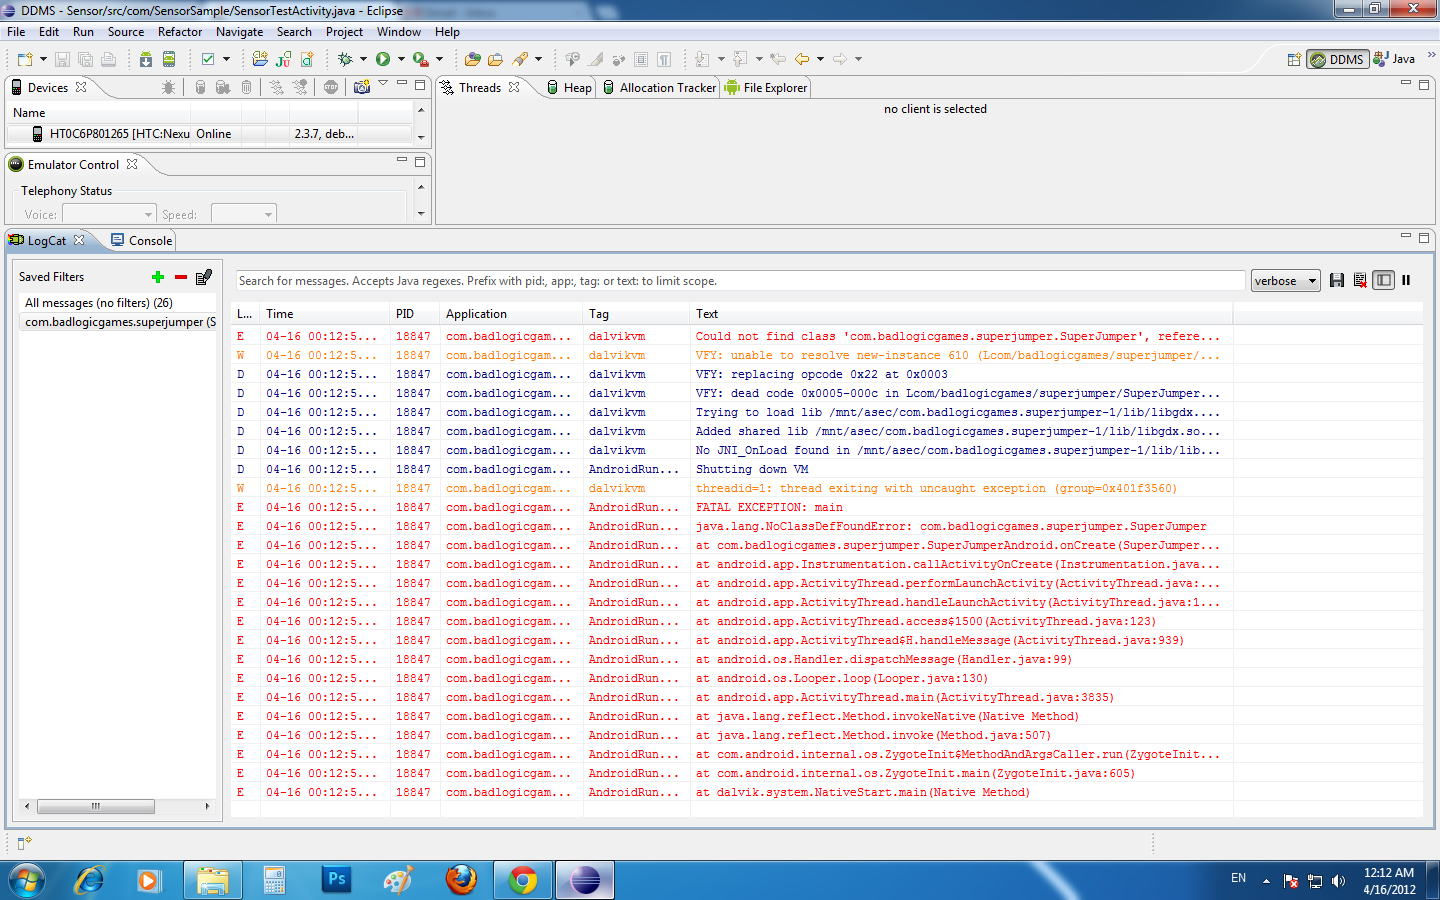Open the Devices panel view menu triangle

[383, 85]
